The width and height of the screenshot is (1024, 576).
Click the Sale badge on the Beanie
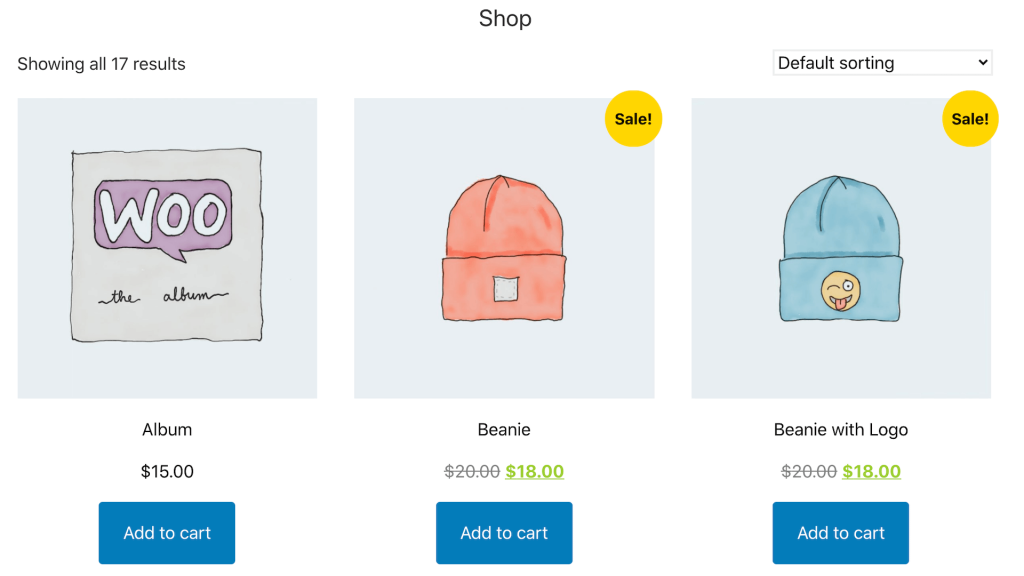click(633, 118)
